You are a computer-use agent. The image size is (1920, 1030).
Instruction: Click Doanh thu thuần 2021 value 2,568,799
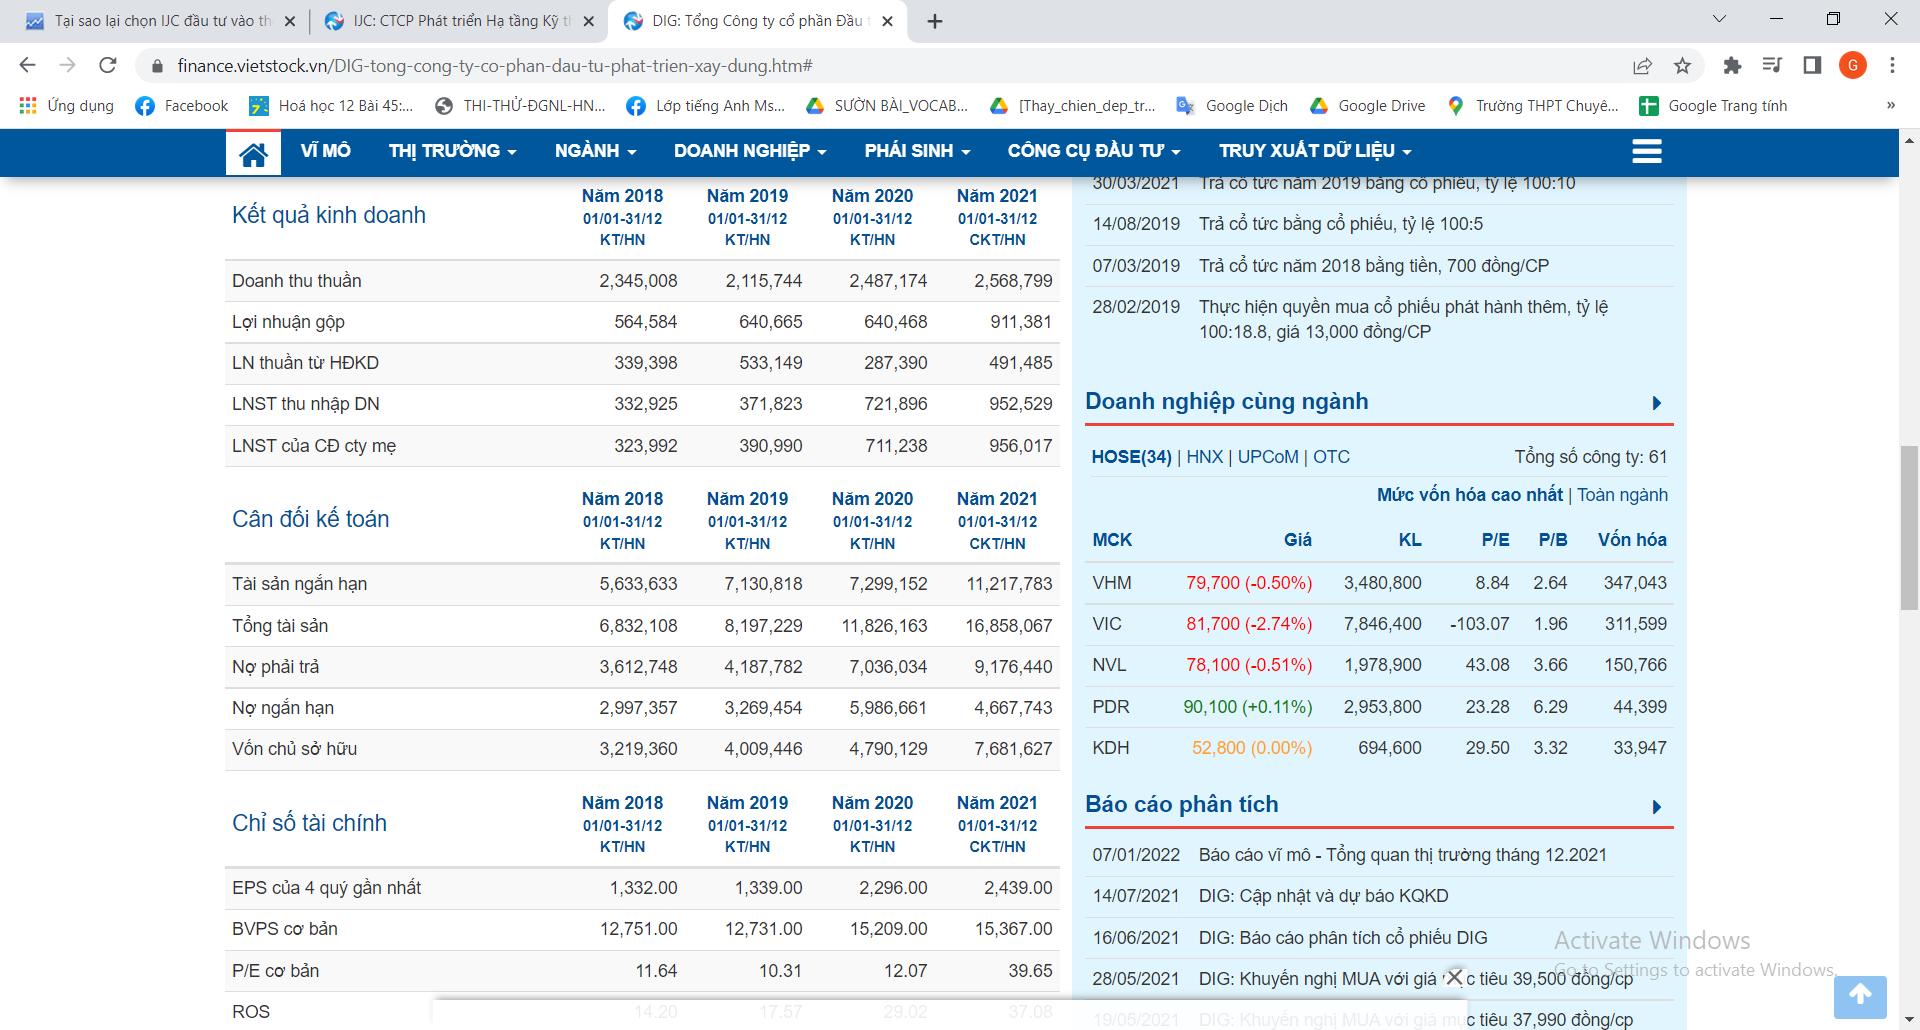pos(1013,281)
